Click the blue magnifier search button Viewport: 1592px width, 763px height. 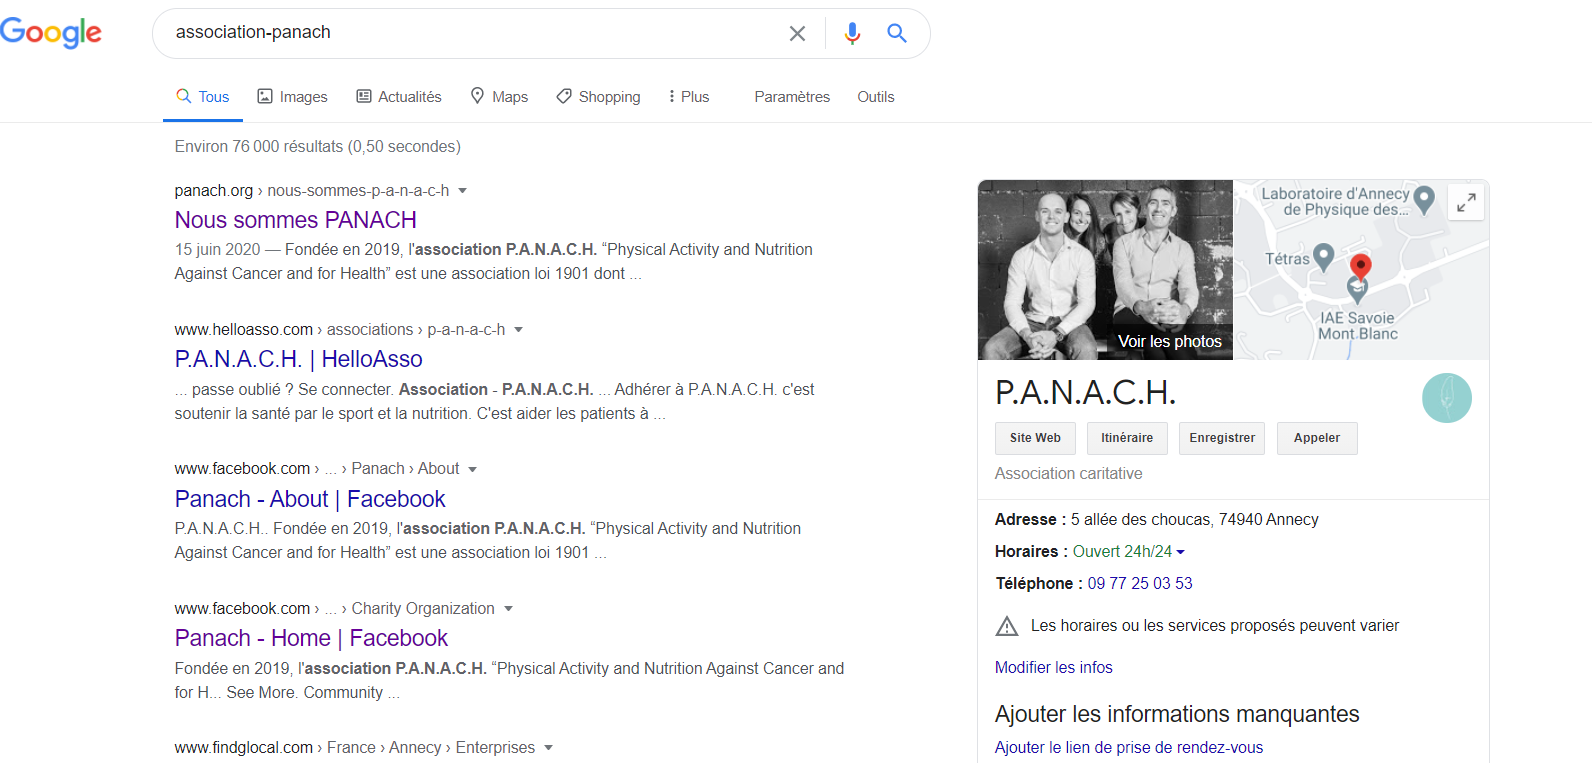point(897,34)
